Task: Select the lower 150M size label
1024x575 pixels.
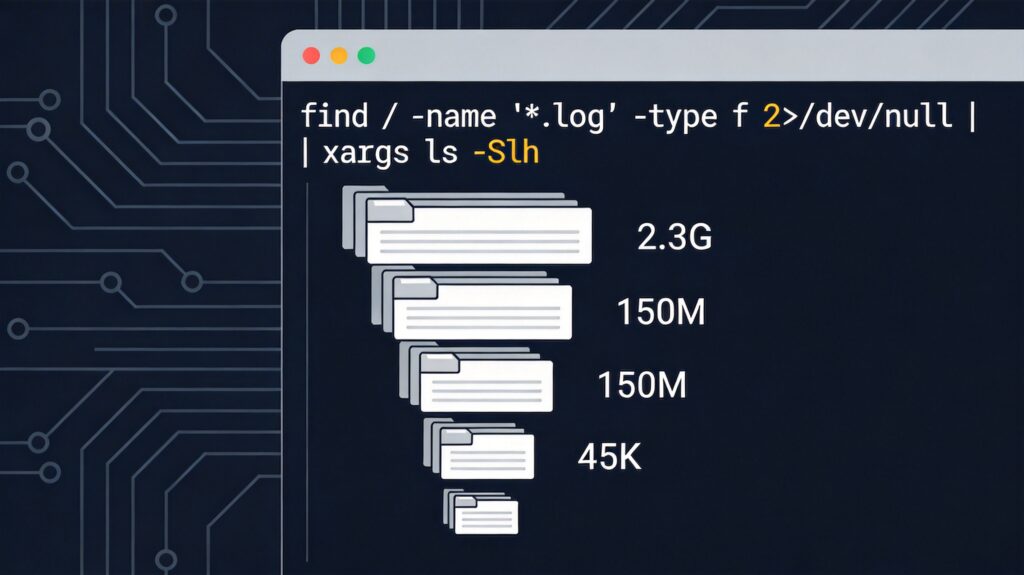Action: (642, 386)
